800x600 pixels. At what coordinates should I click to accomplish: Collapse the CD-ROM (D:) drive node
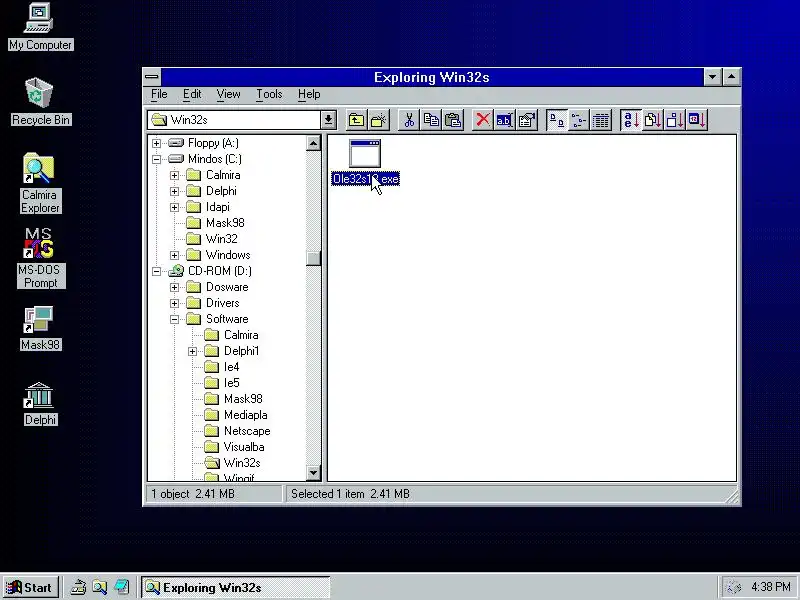pos(157,271)
